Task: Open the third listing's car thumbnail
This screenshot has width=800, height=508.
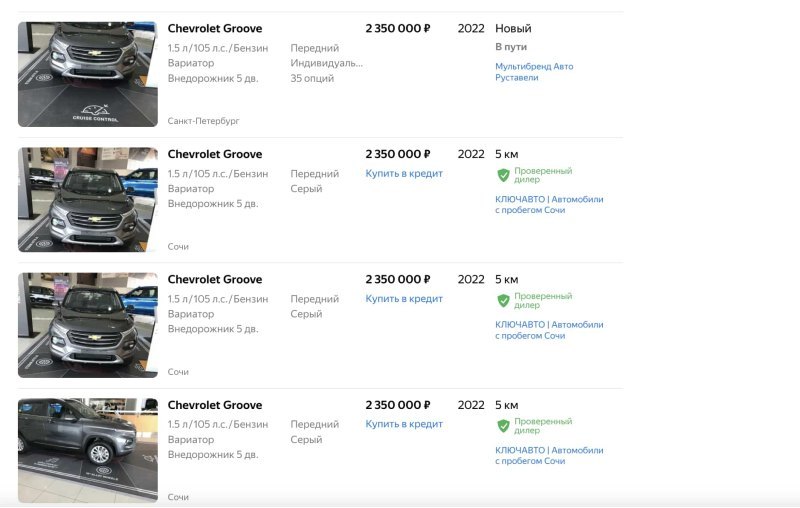Action: tap(88, 325)
